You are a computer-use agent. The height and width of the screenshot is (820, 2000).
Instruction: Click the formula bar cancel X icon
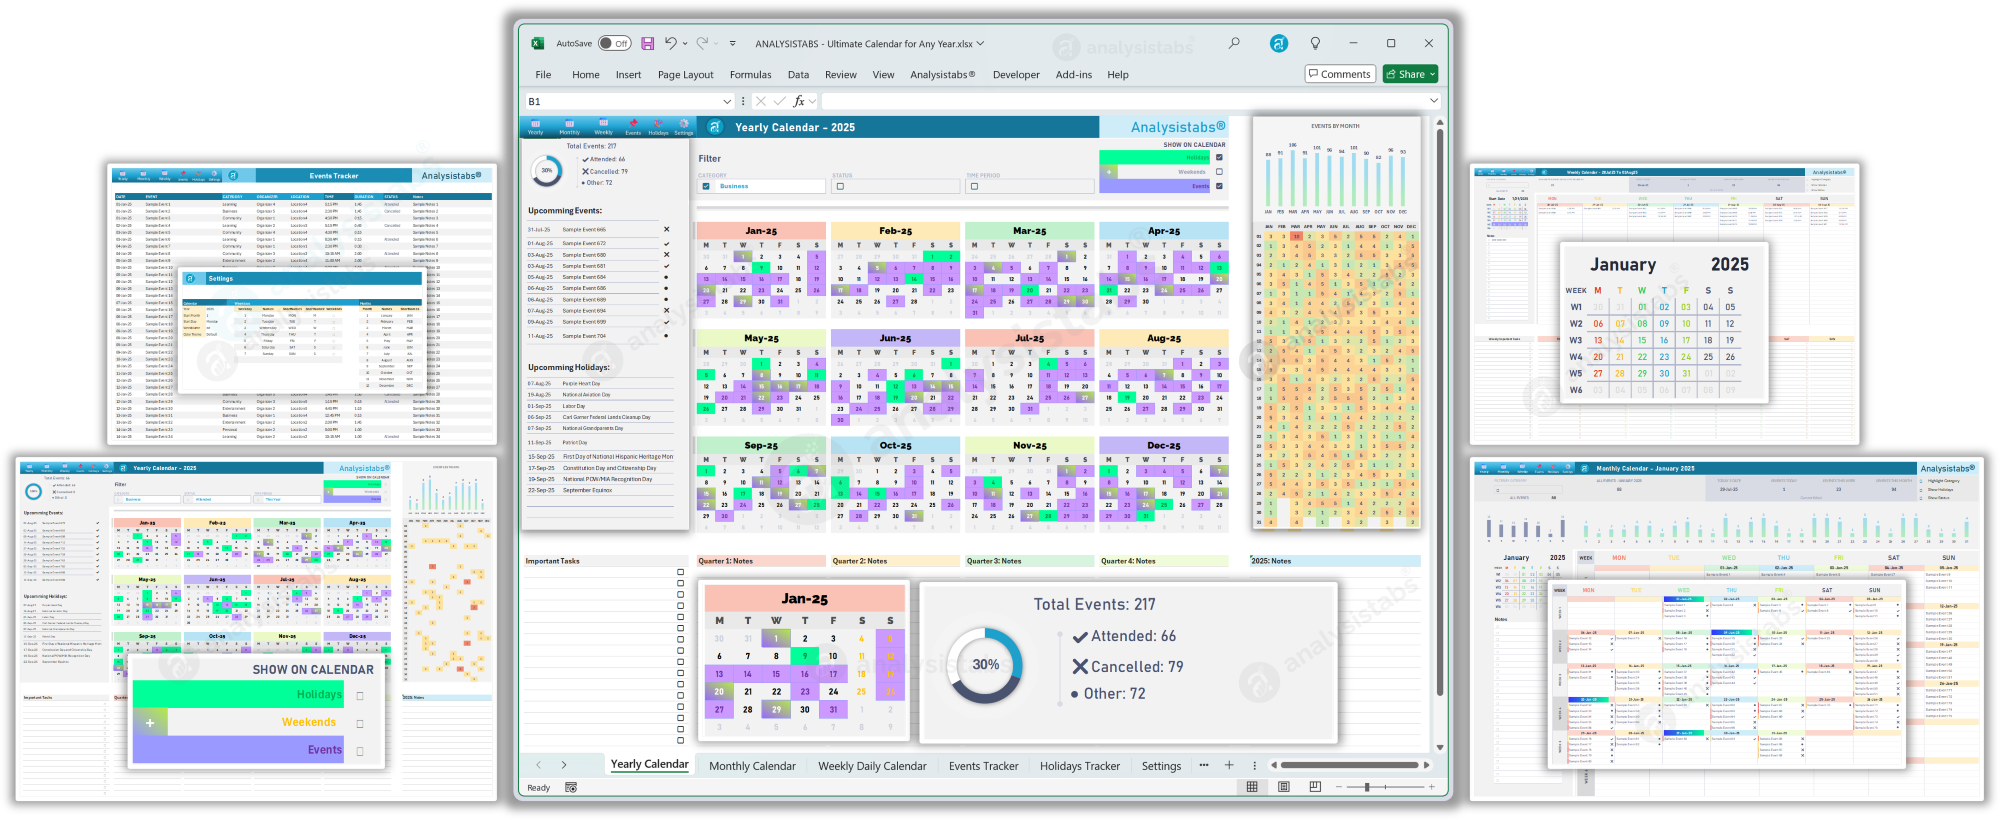760,101
